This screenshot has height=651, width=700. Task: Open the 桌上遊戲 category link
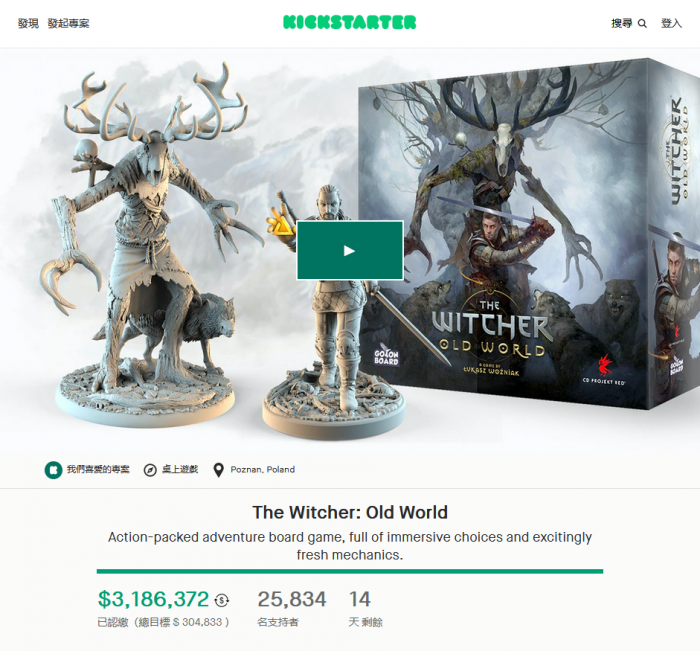pos(179,469)
